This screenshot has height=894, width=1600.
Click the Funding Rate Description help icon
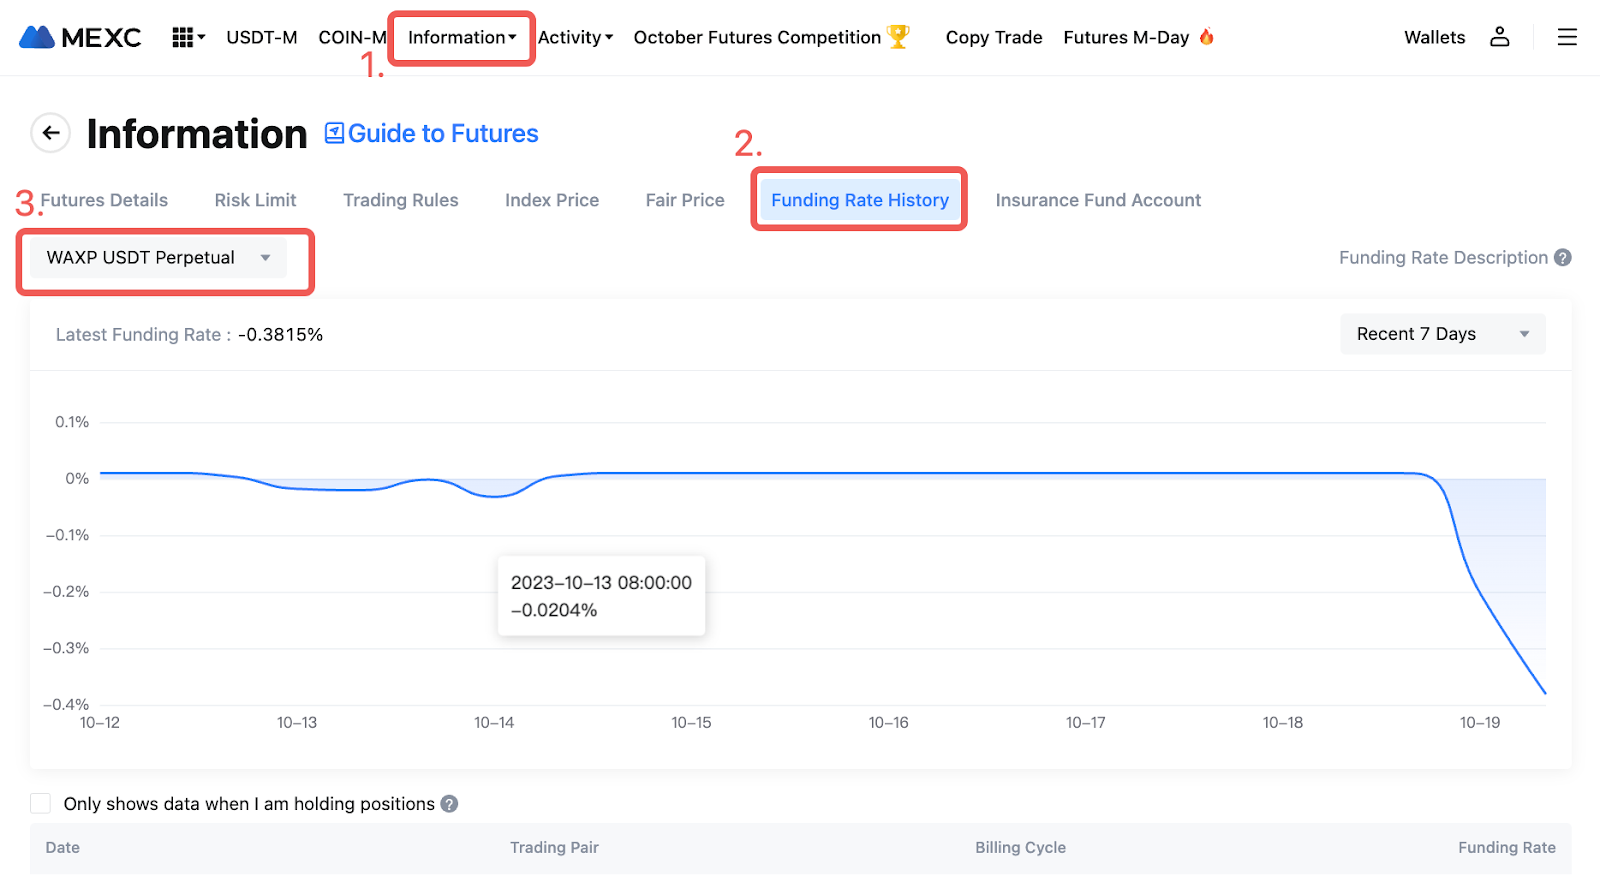pos(1563,258)
